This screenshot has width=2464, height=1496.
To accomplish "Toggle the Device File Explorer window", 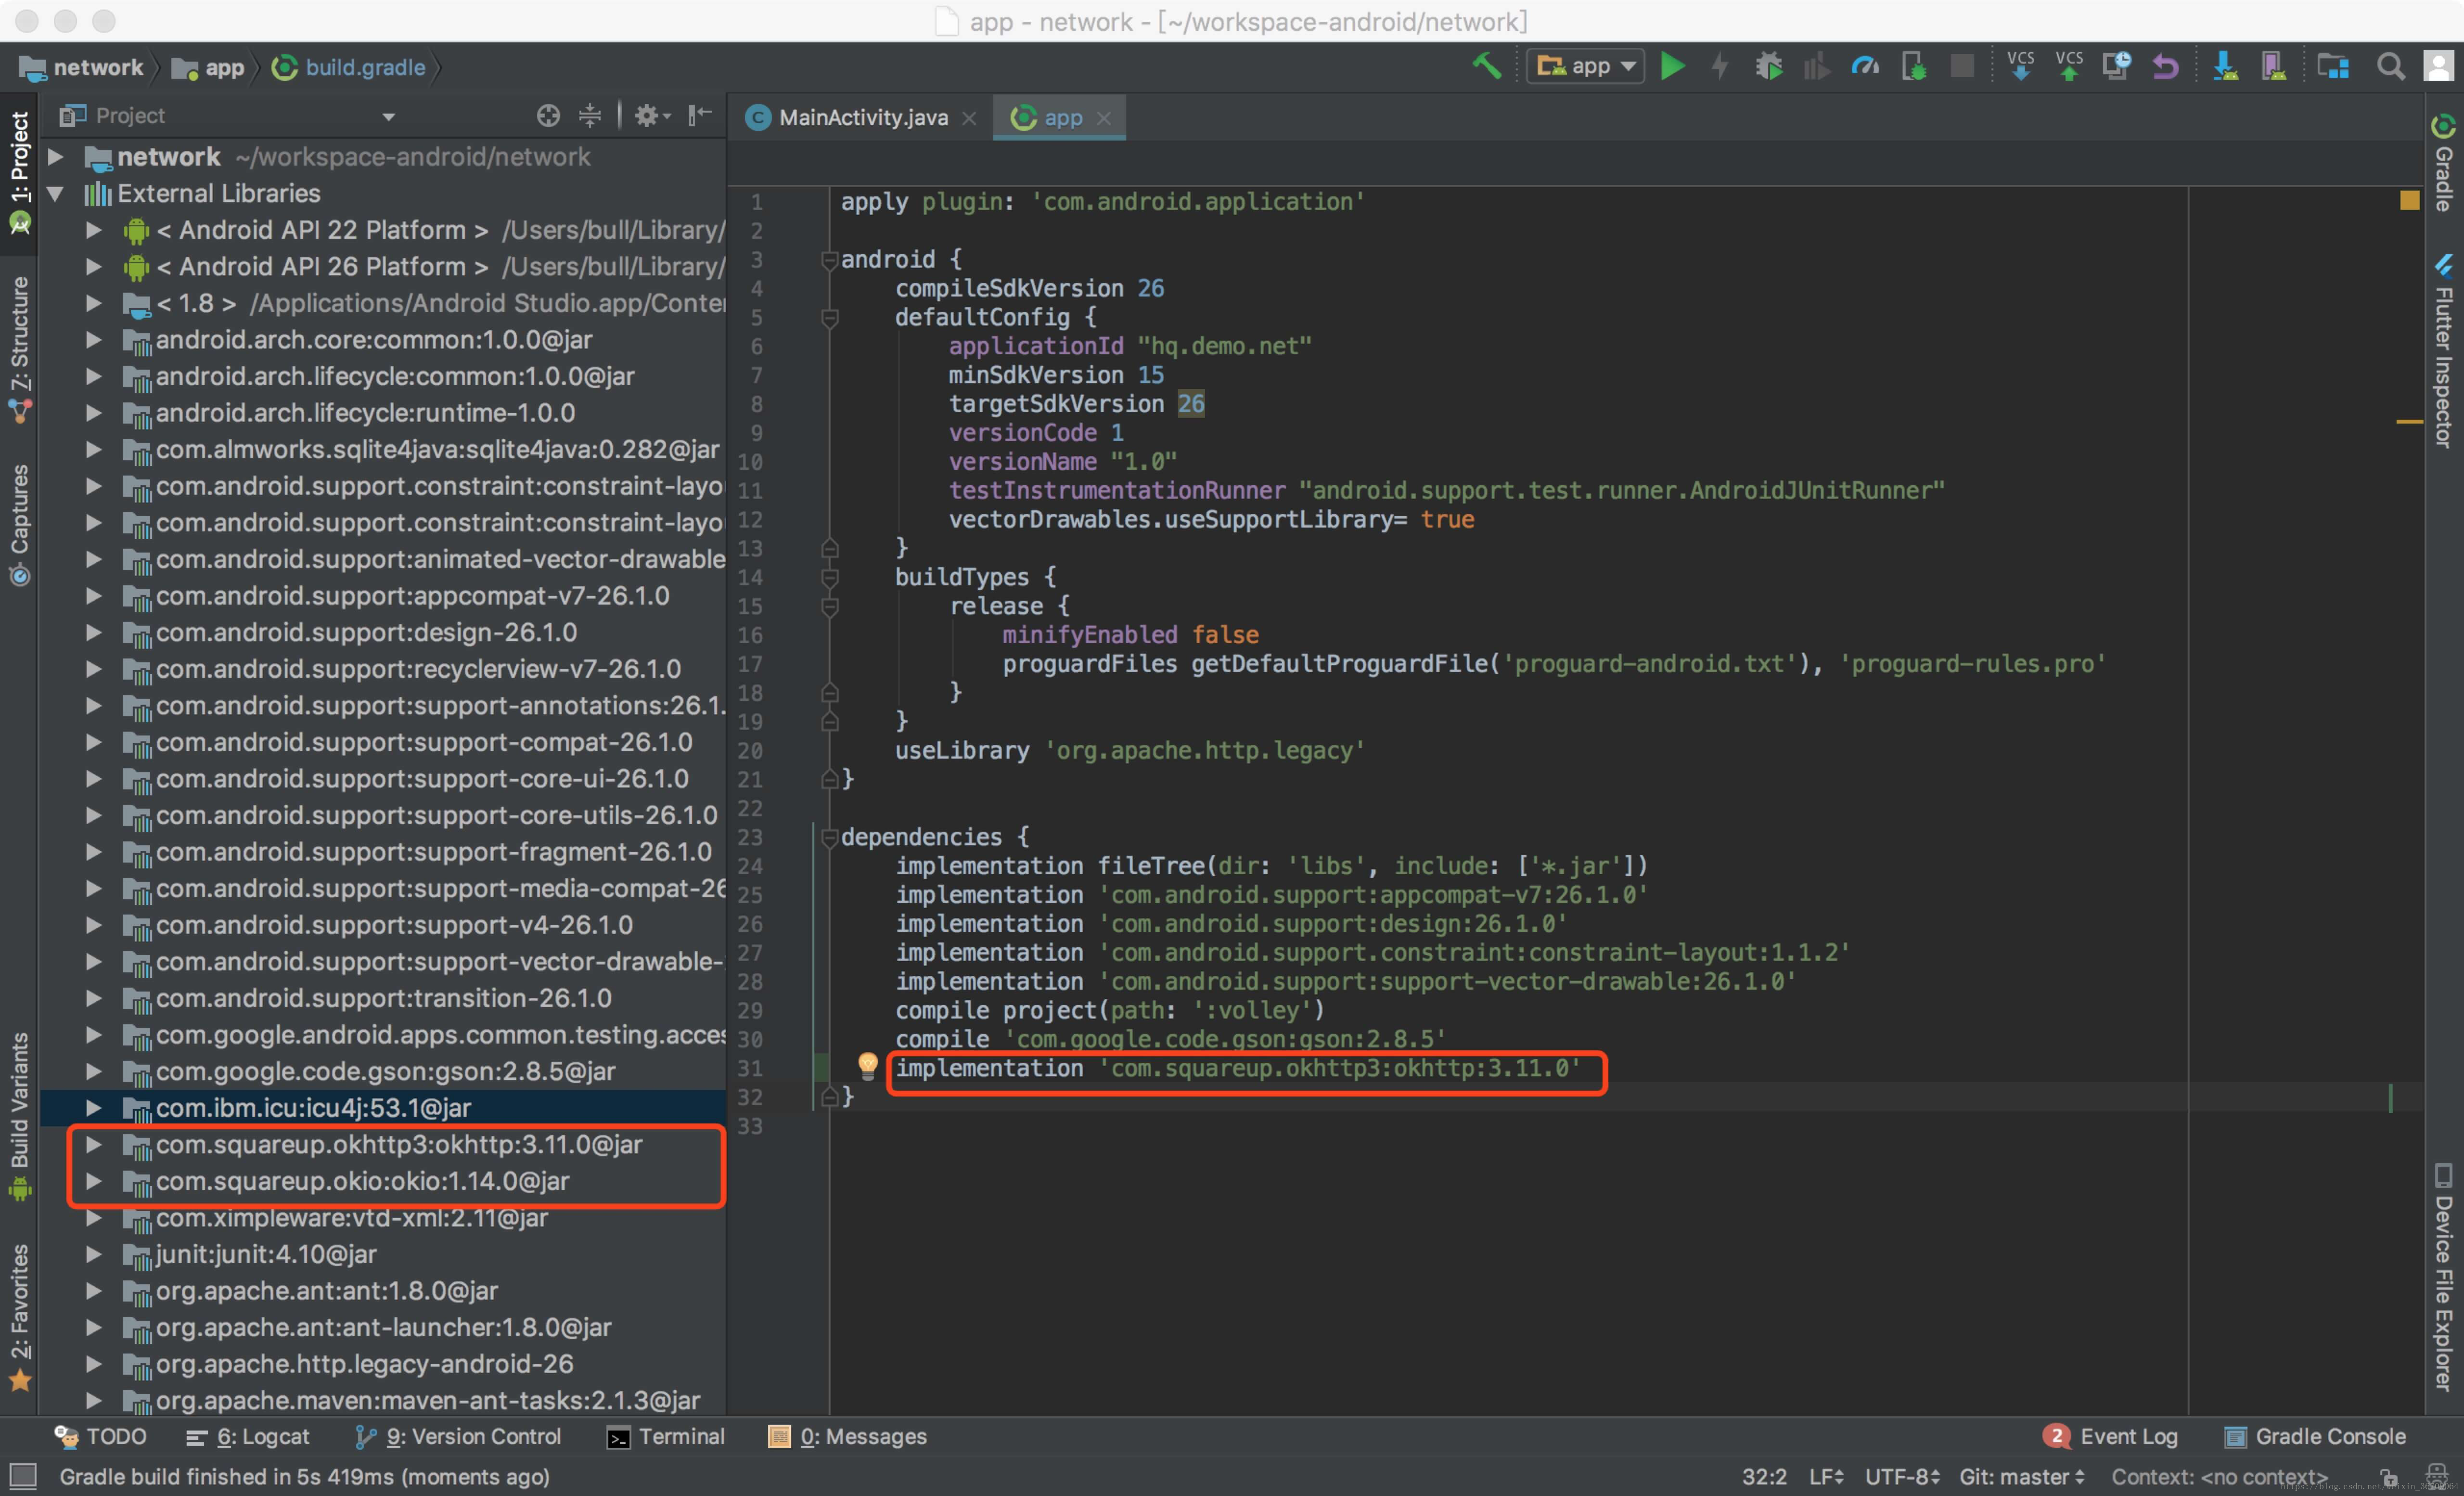I will [x=2443, y=1278].
